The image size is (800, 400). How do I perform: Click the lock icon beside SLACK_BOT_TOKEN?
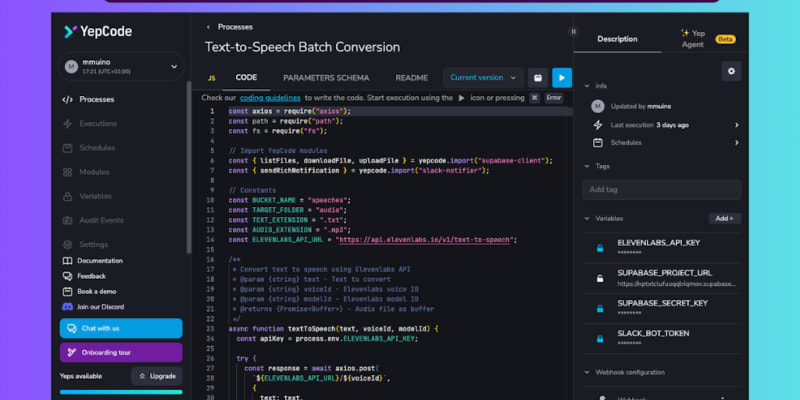[599, 337]
